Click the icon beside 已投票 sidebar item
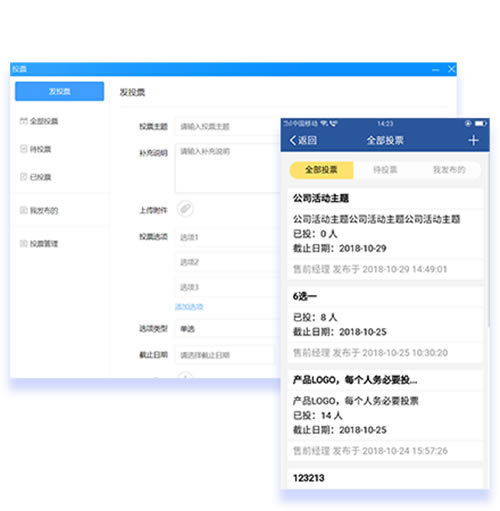 (x=23, y=177)
